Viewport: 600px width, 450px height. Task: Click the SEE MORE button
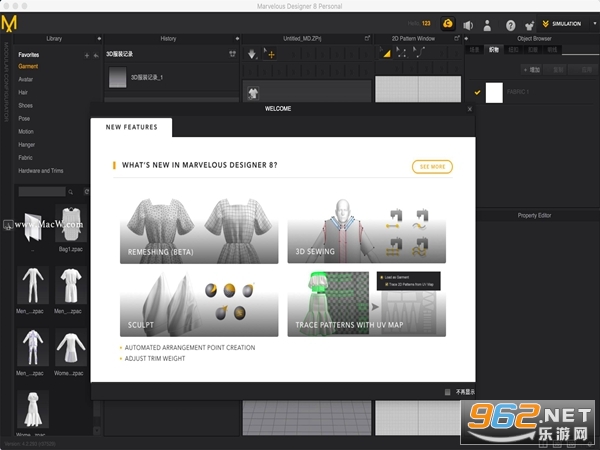432,167
